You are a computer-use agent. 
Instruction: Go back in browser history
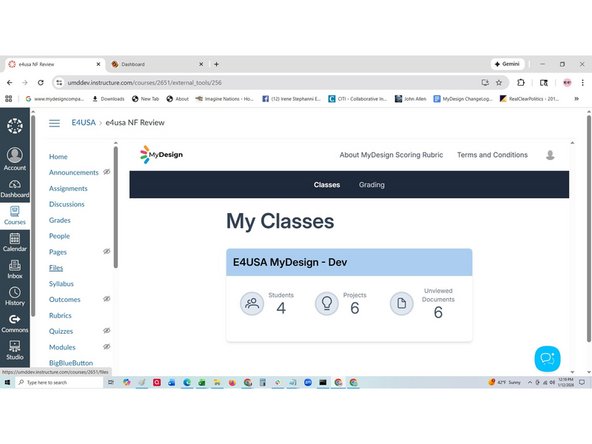[x=10, y=83]
